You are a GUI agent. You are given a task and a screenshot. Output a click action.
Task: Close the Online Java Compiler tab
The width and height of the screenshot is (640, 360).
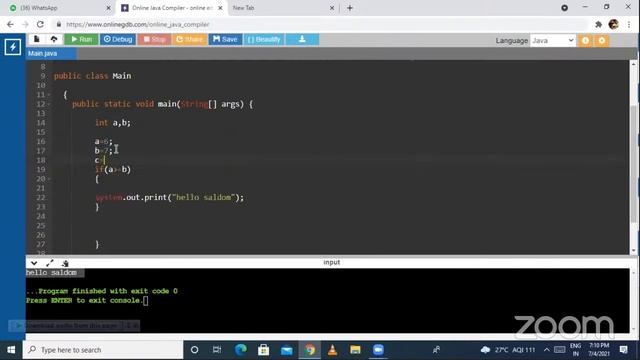pyautogui.click(x=220, y=8)
